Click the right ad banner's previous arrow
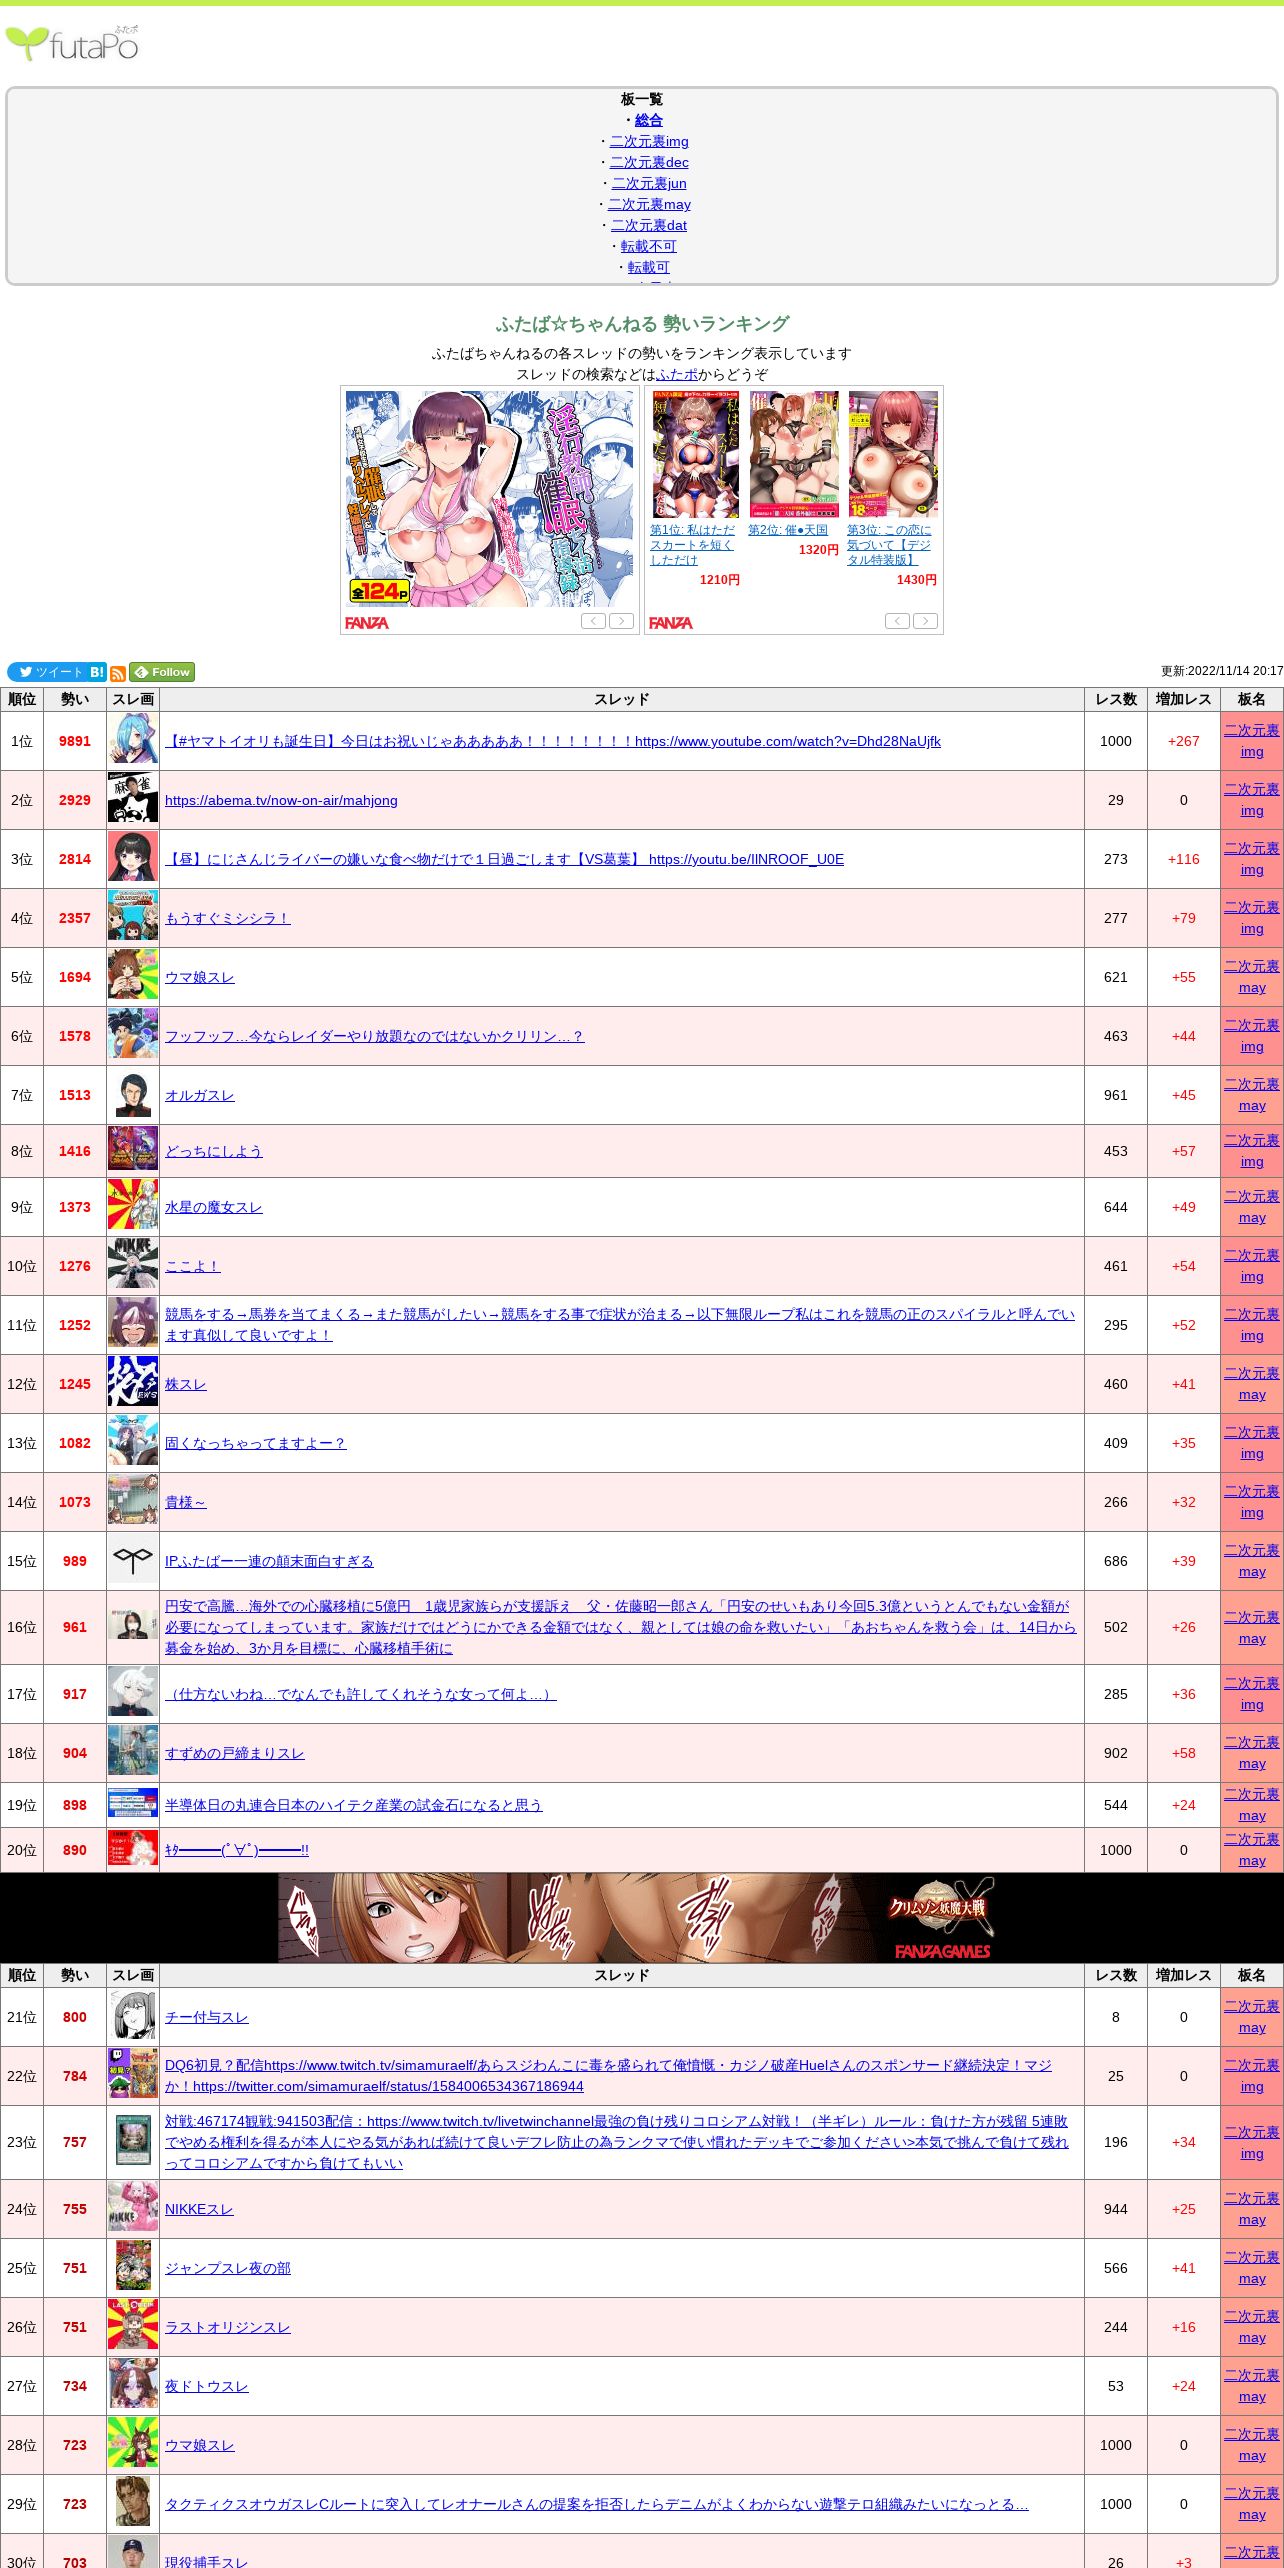This screenshot has width=1284, height=2568. [897, 621]
